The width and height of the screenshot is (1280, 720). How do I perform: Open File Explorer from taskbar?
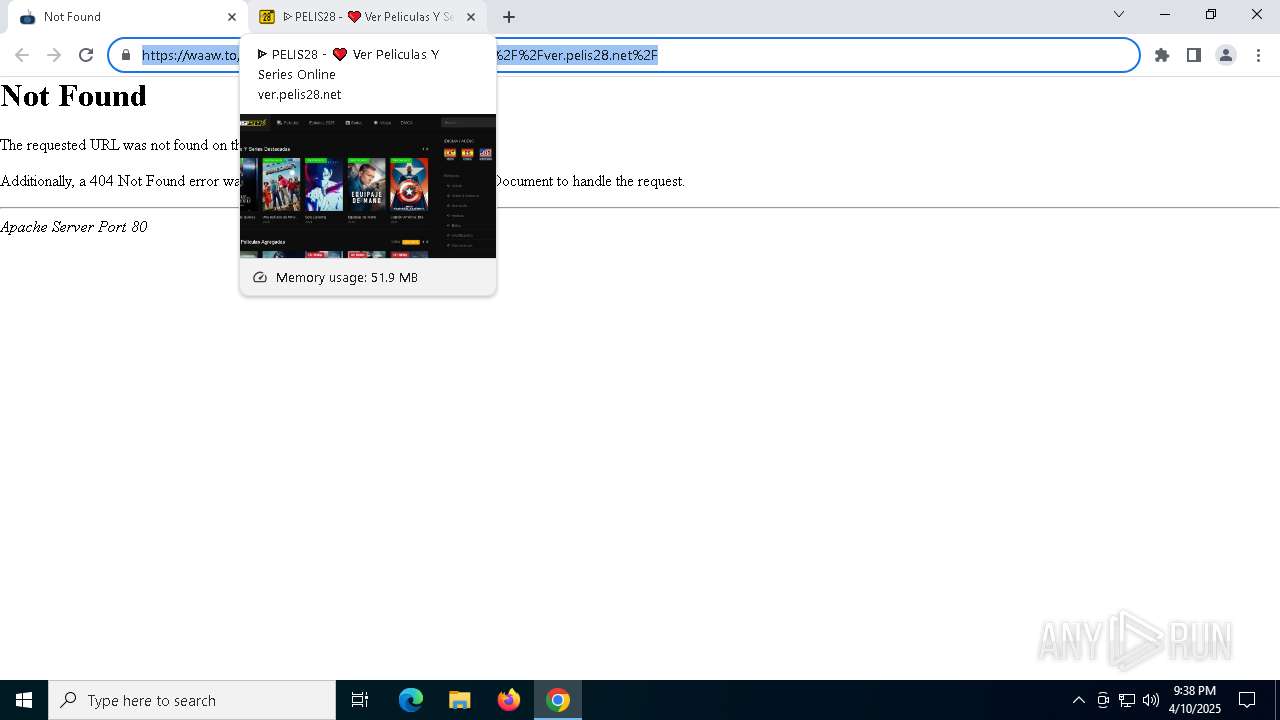[459, 700]
